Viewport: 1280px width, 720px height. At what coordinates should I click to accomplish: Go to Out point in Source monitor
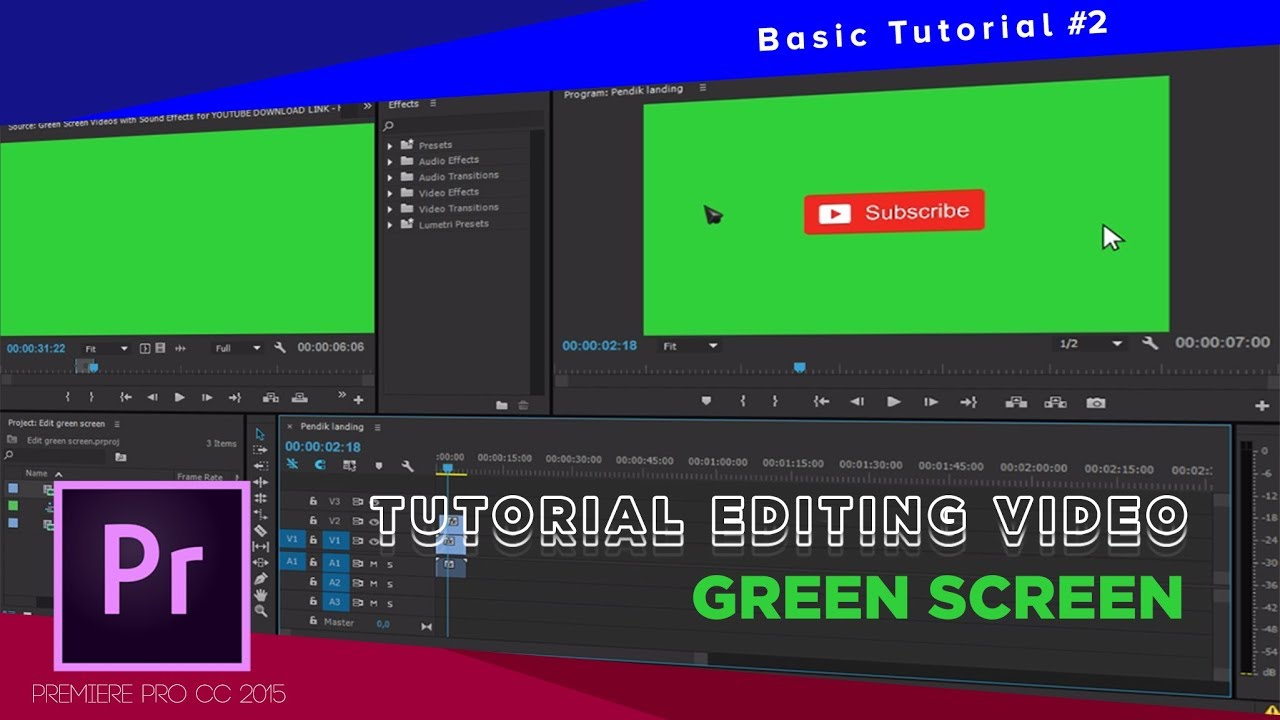(x=234, y=397)
